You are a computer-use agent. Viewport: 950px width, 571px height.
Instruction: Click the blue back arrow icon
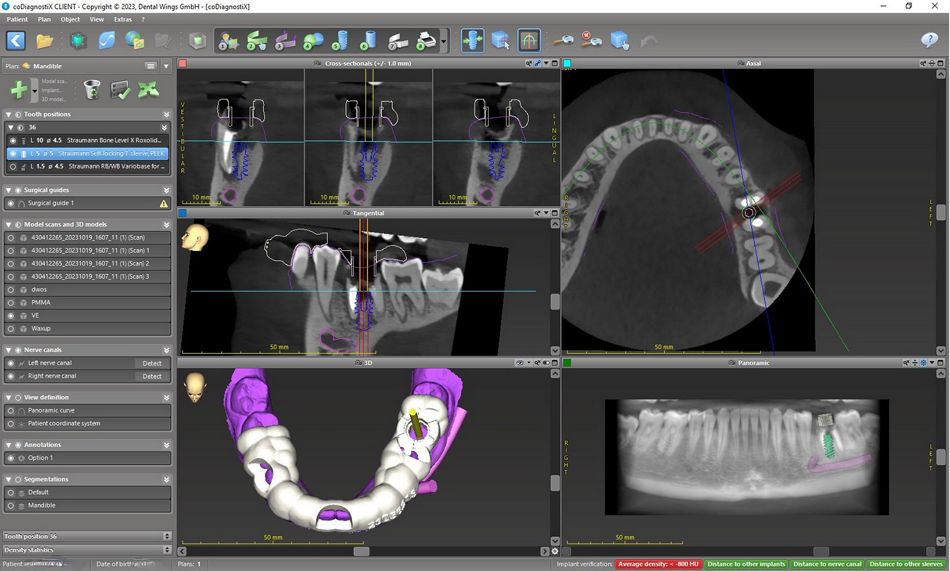coord(16,41)
